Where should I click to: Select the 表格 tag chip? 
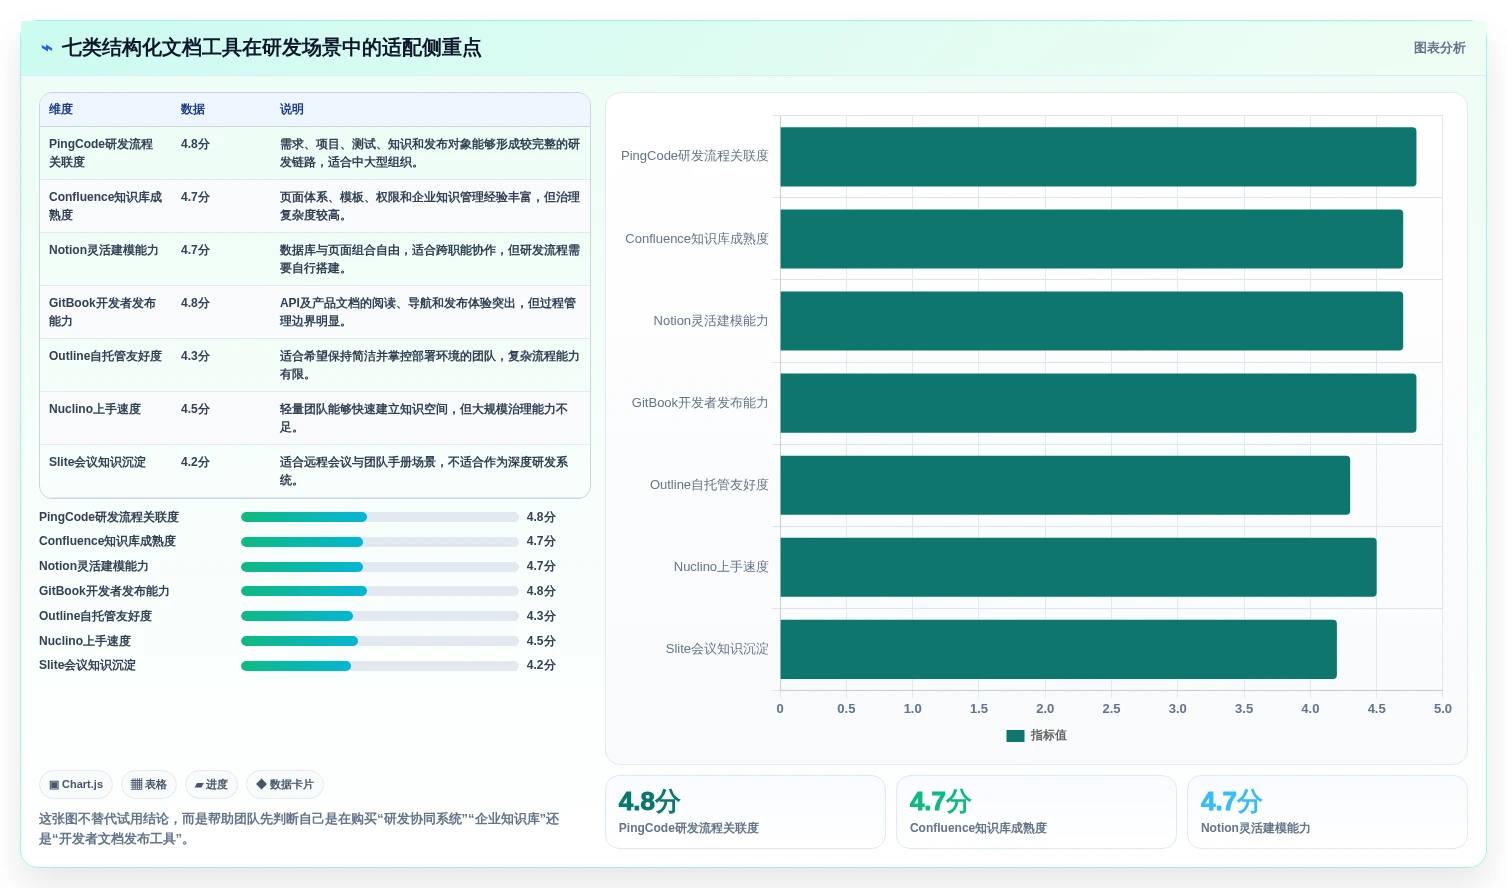pos(149,785)
